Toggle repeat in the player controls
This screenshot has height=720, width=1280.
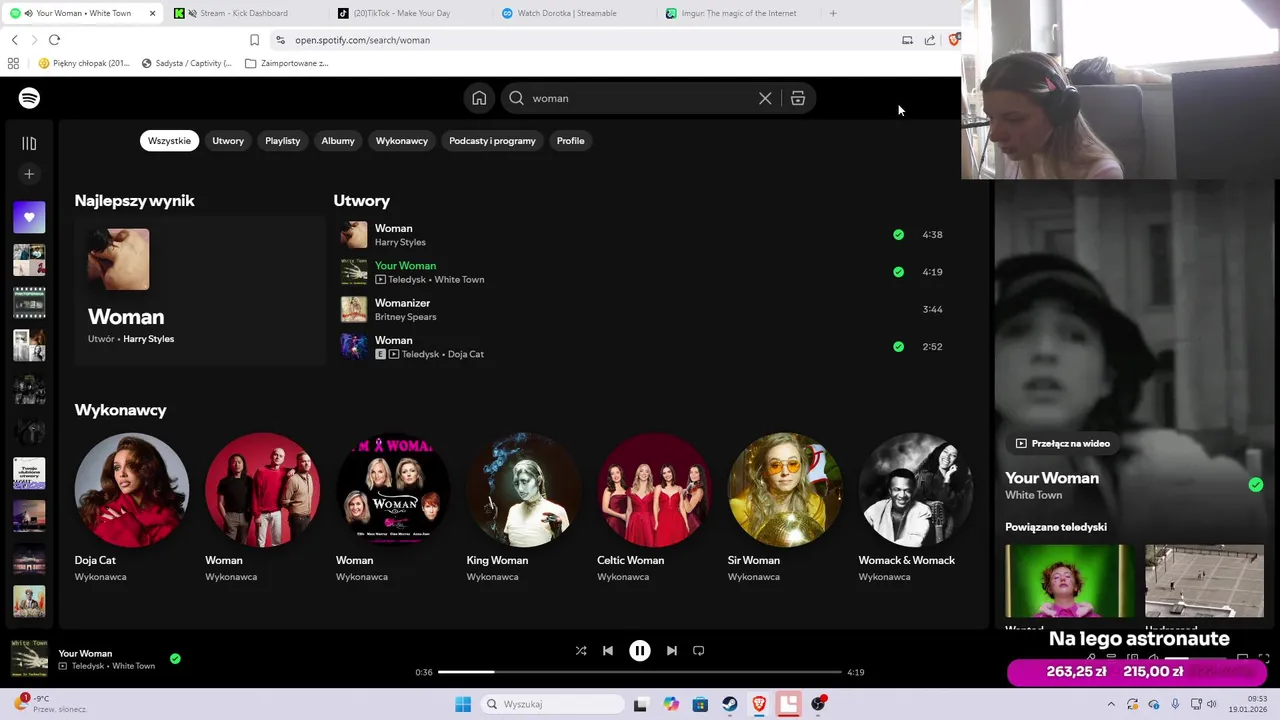click(699, 650)
